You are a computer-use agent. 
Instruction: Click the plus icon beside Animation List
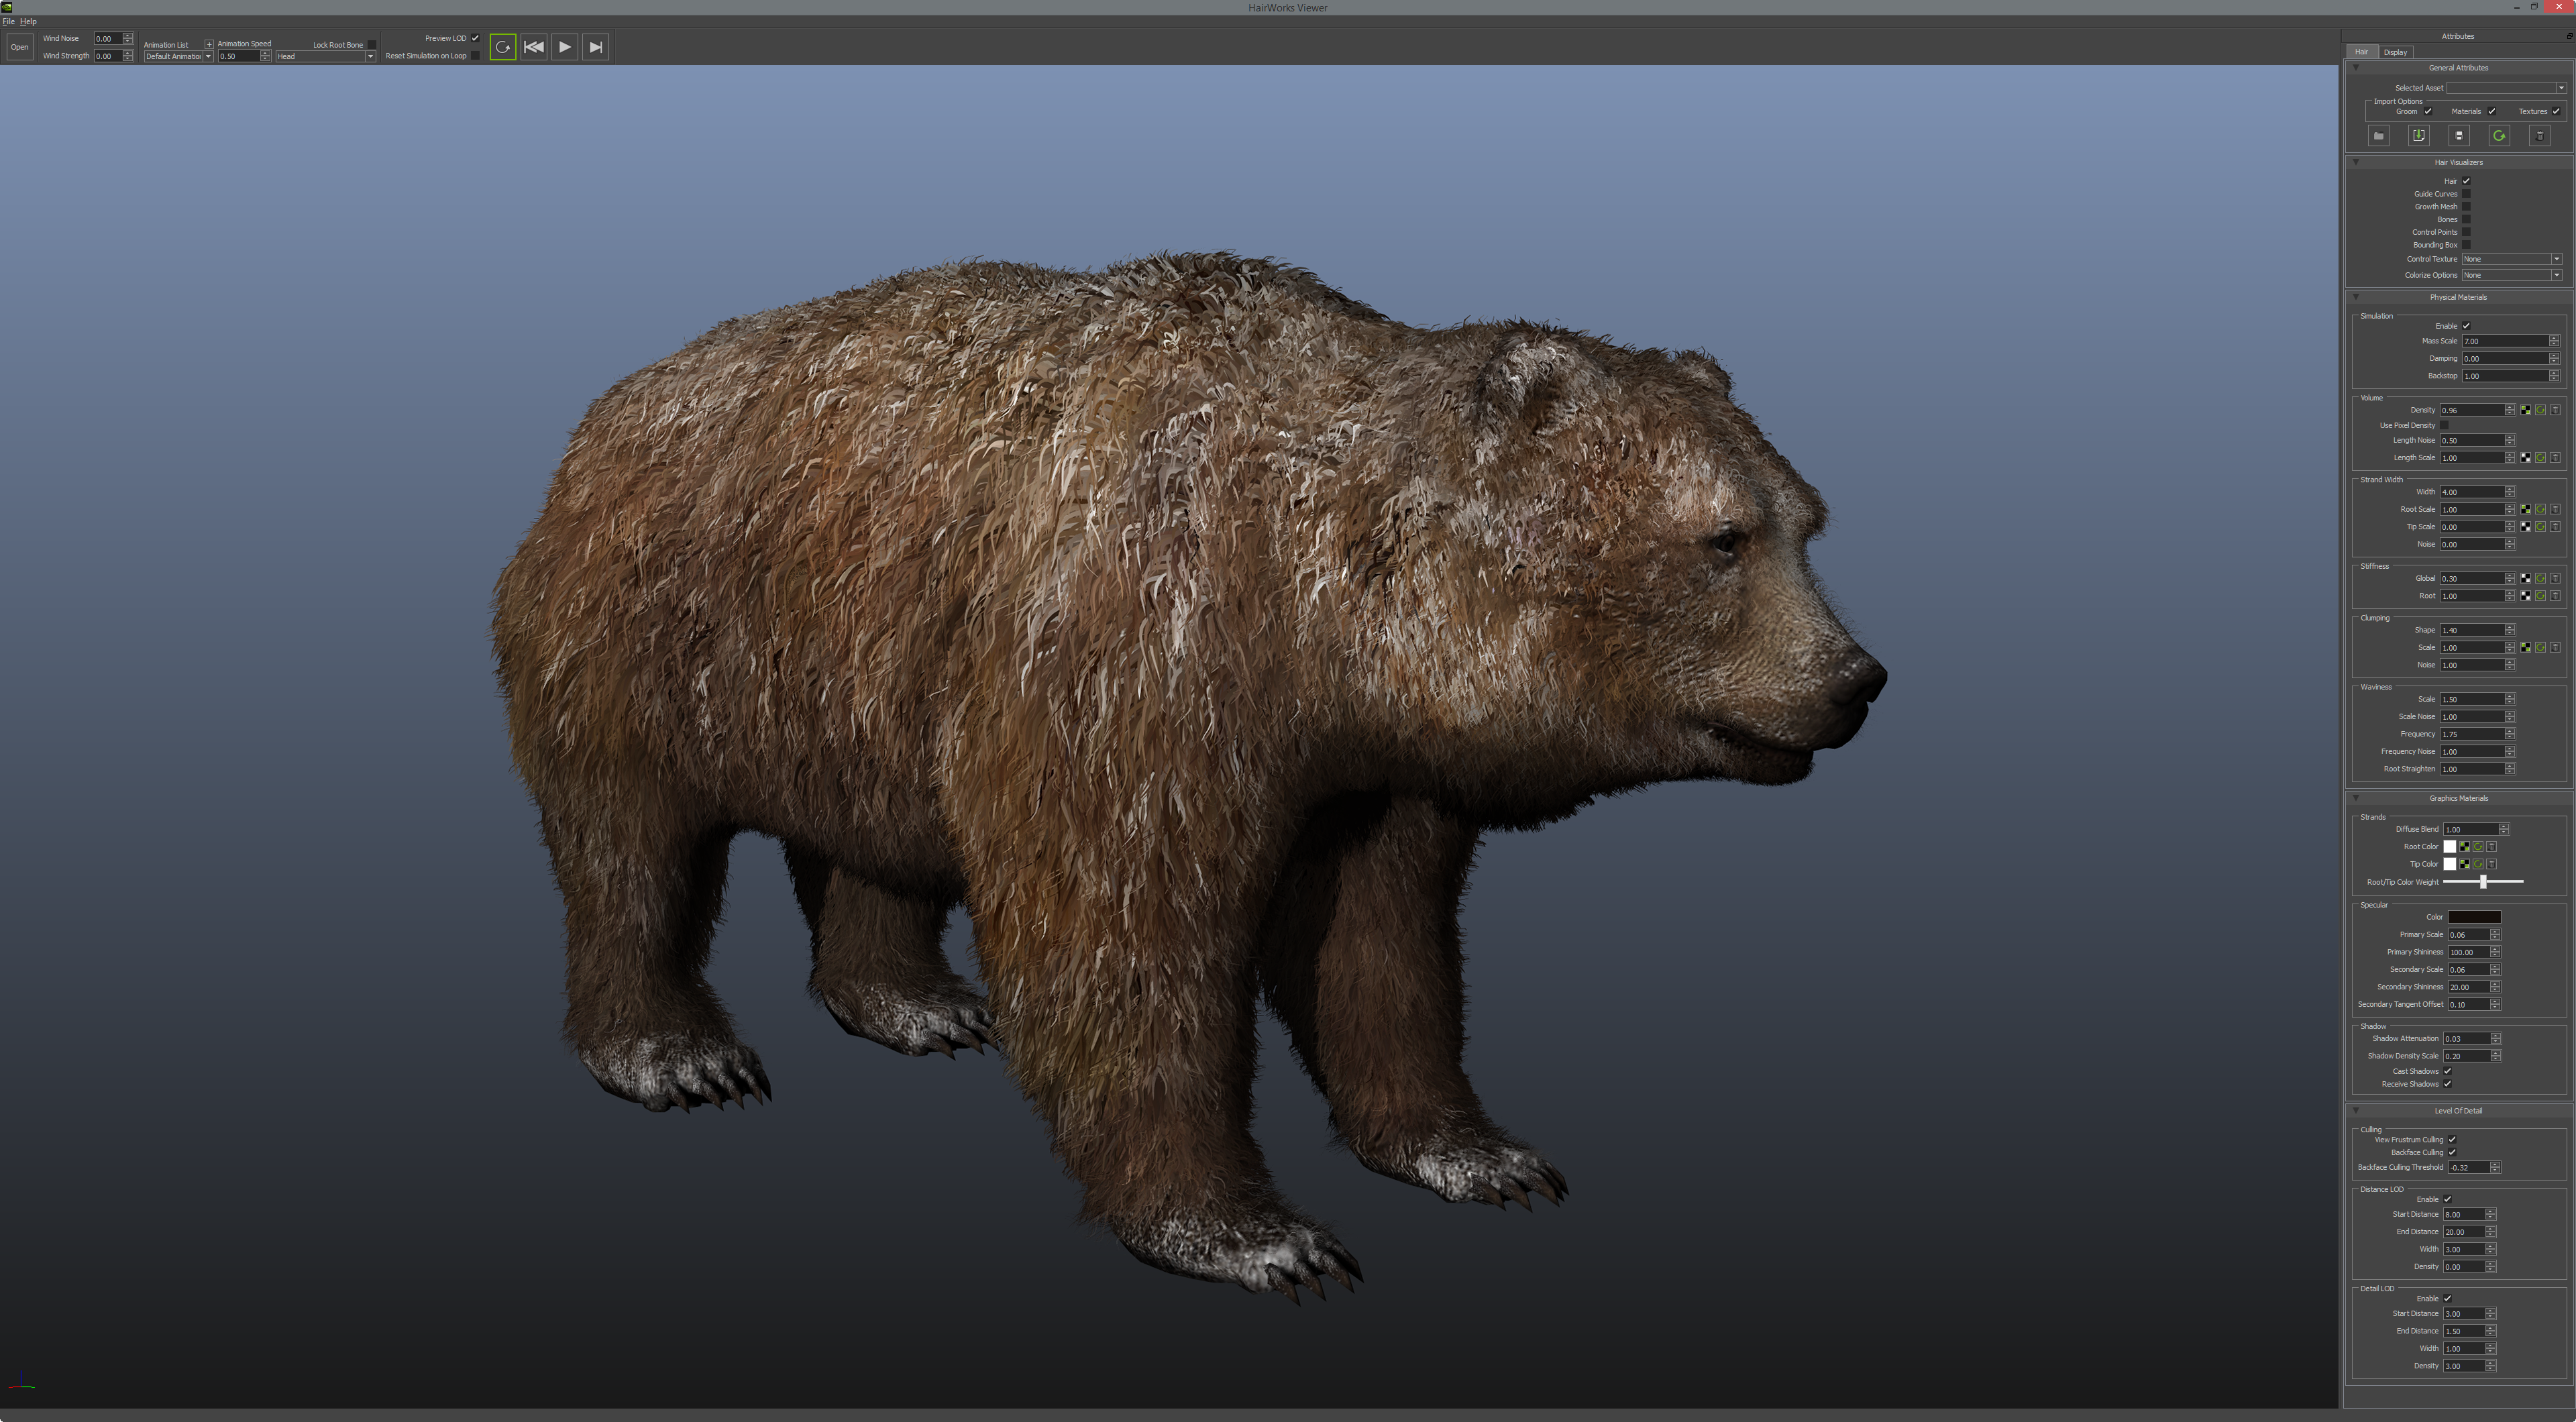tap(209, 44)
